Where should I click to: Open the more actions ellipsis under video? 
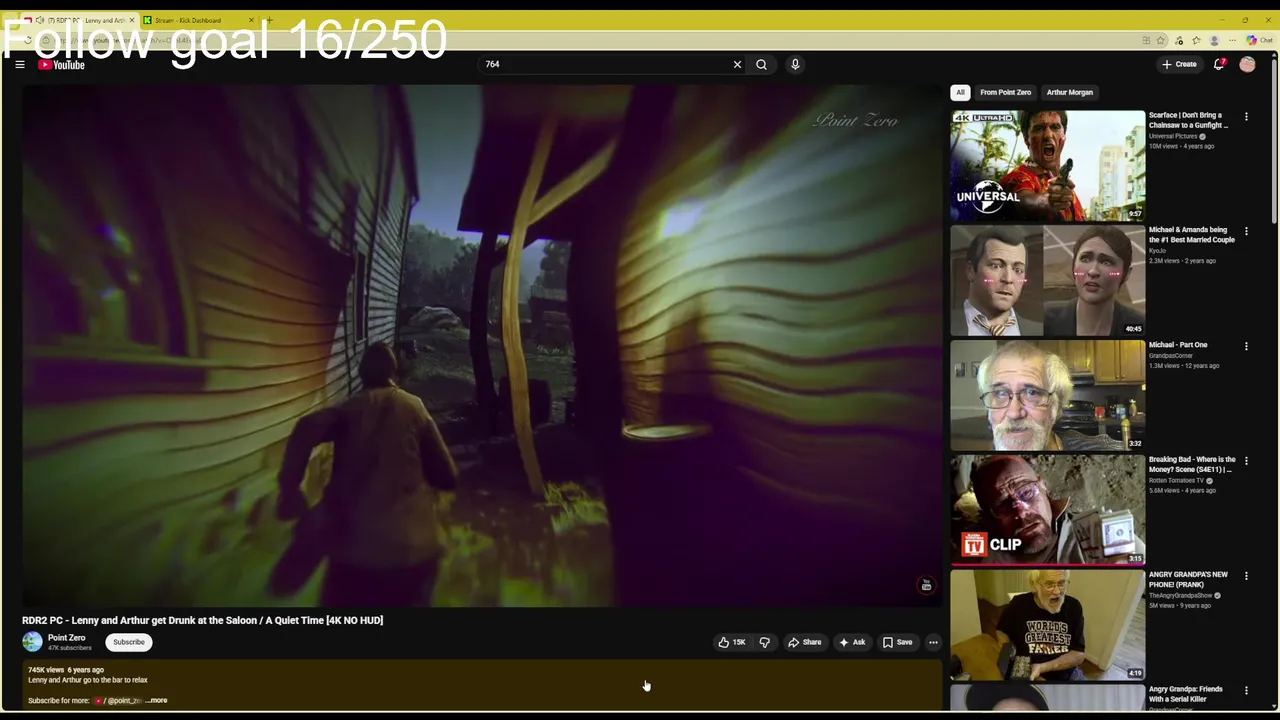(x=933, y=642)
